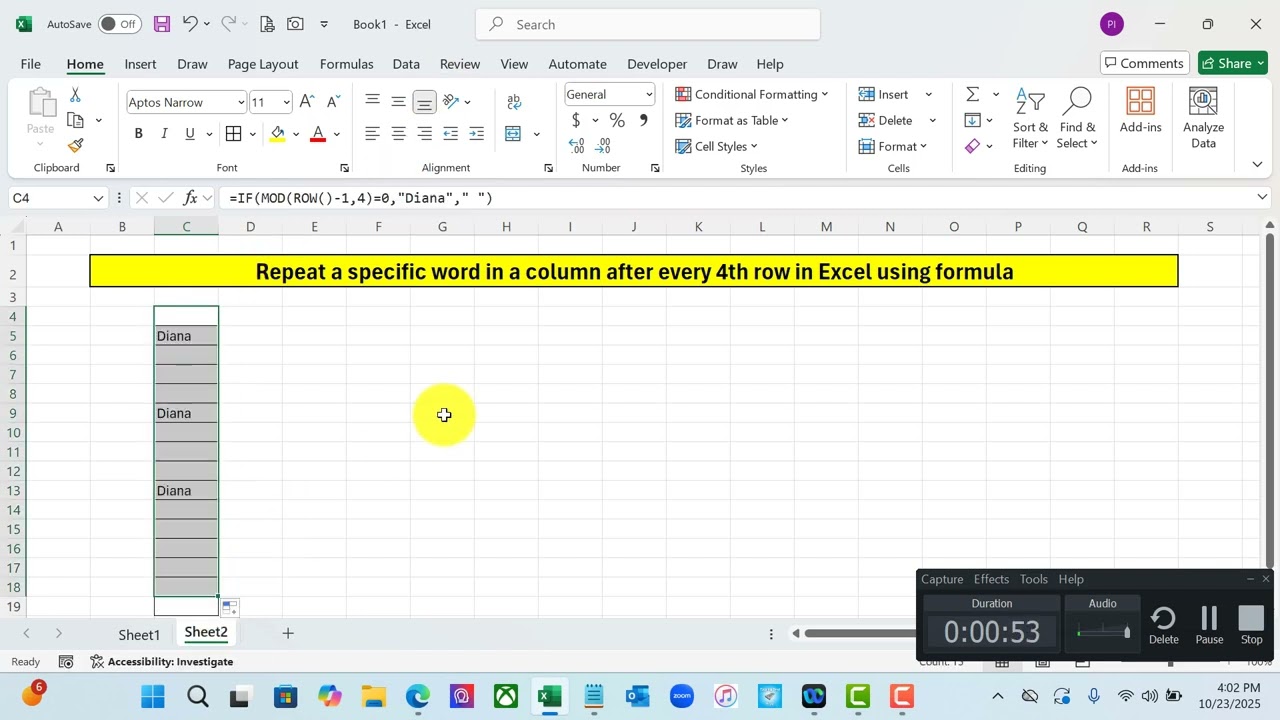This screenshot has width=1280, height=720.
Task: Click the vertical scrollbar thumb
Action: point(1270,400)
